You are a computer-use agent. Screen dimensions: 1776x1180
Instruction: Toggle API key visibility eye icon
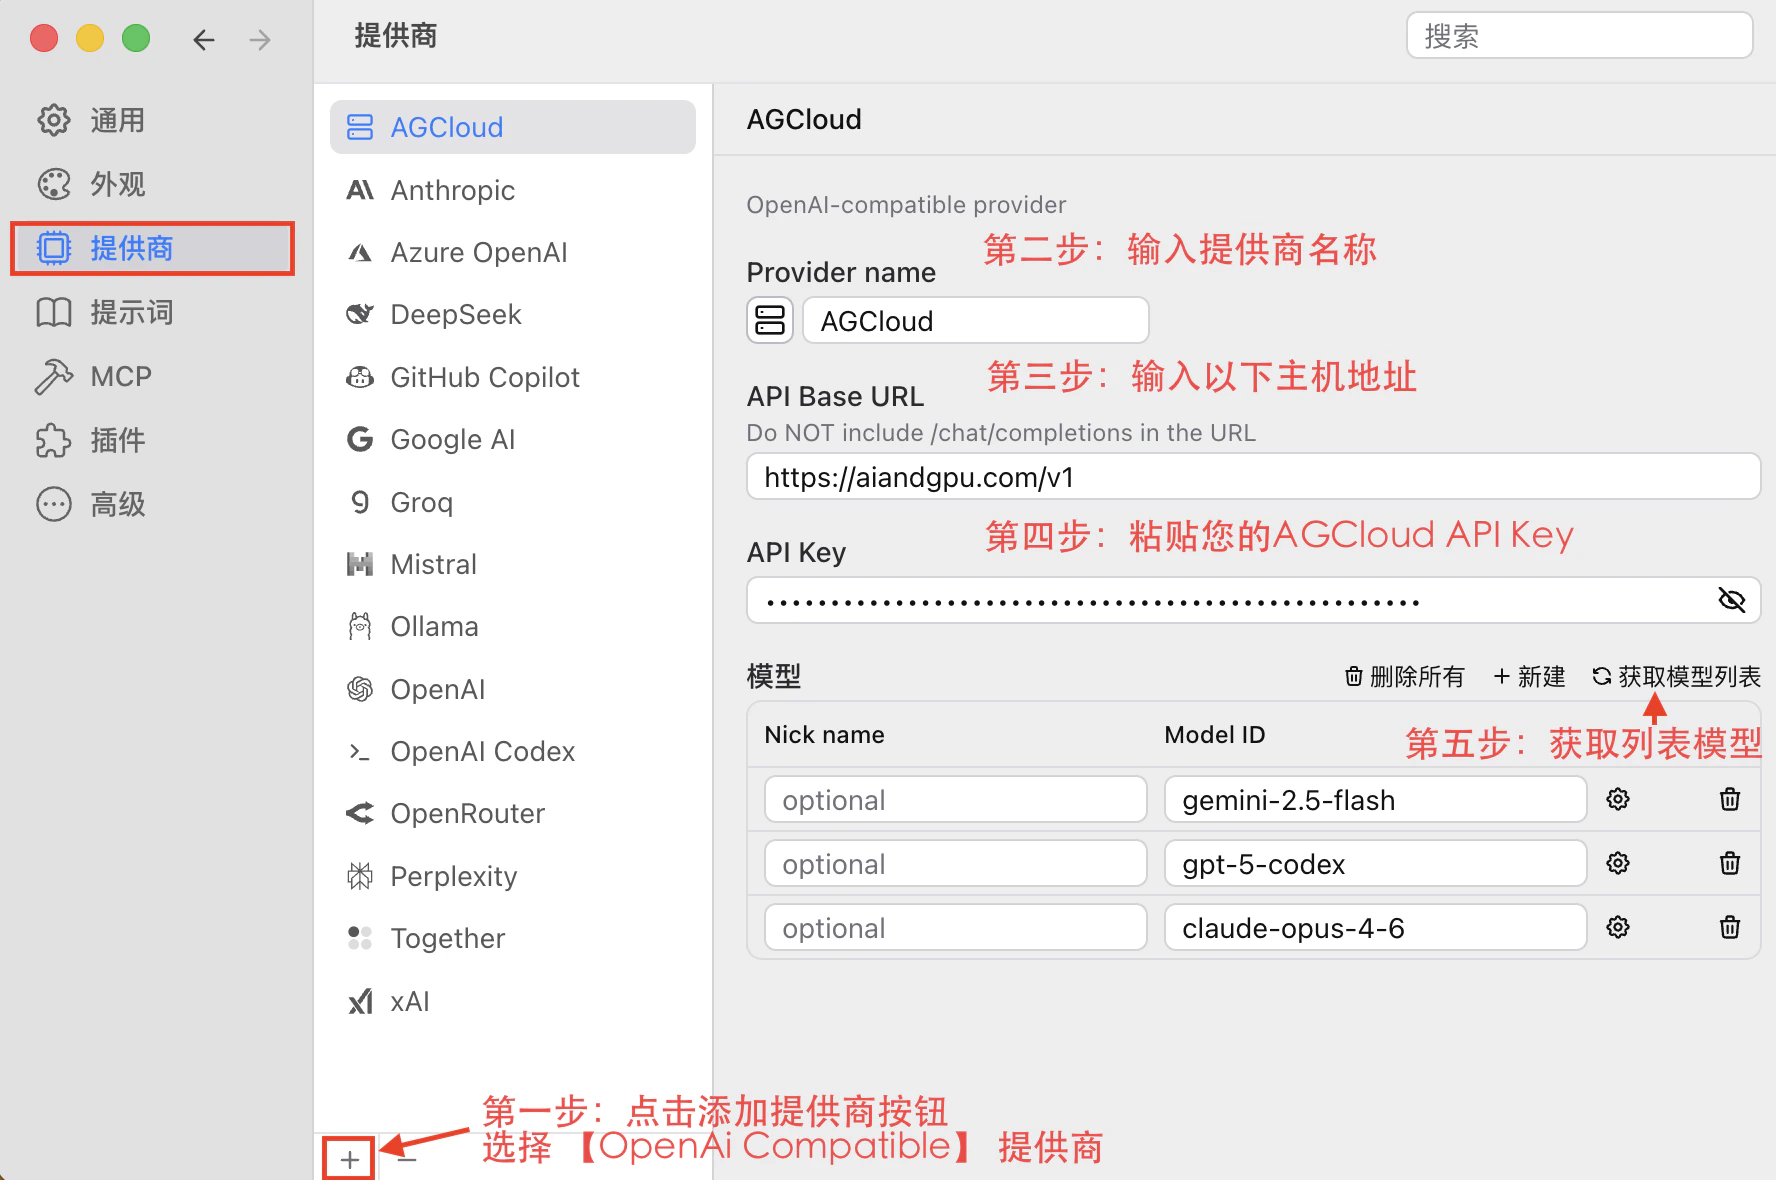(x=1731, y=600)
